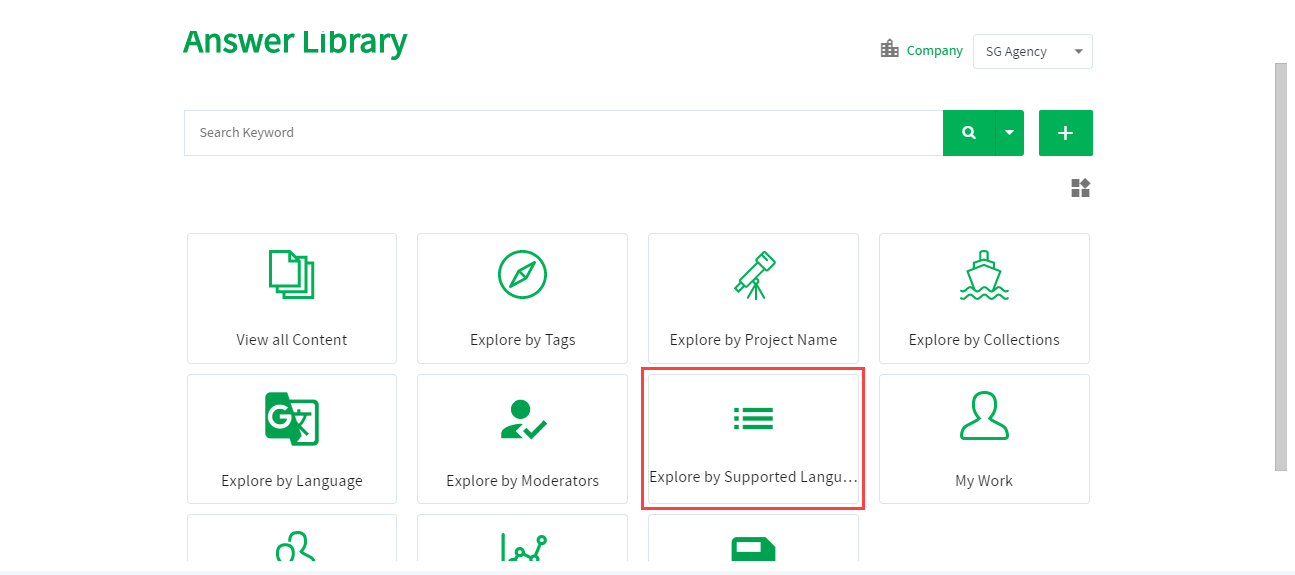Click the Explore by Project Name telescope icon
This screenshot has height=575, width=1295.
pos(755,275)
